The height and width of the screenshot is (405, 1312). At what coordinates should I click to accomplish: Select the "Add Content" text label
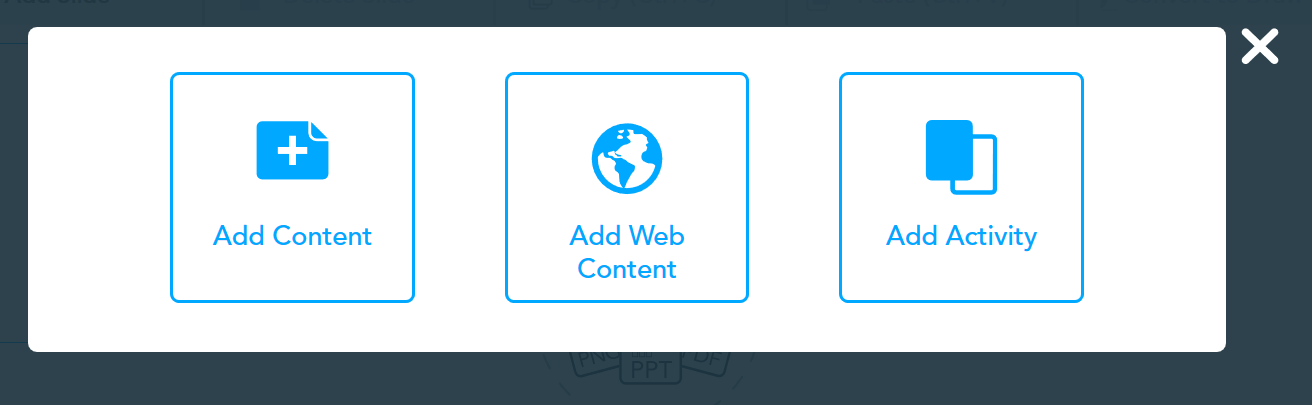pyautogui.click(x=293, y=236)
